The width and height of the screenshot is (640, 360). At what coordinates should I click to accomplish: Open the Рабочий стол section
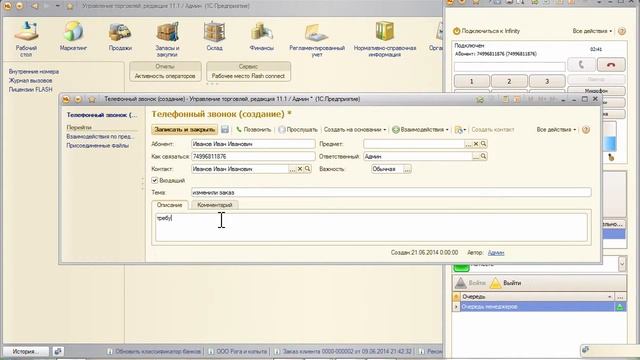tap(26, 40)
